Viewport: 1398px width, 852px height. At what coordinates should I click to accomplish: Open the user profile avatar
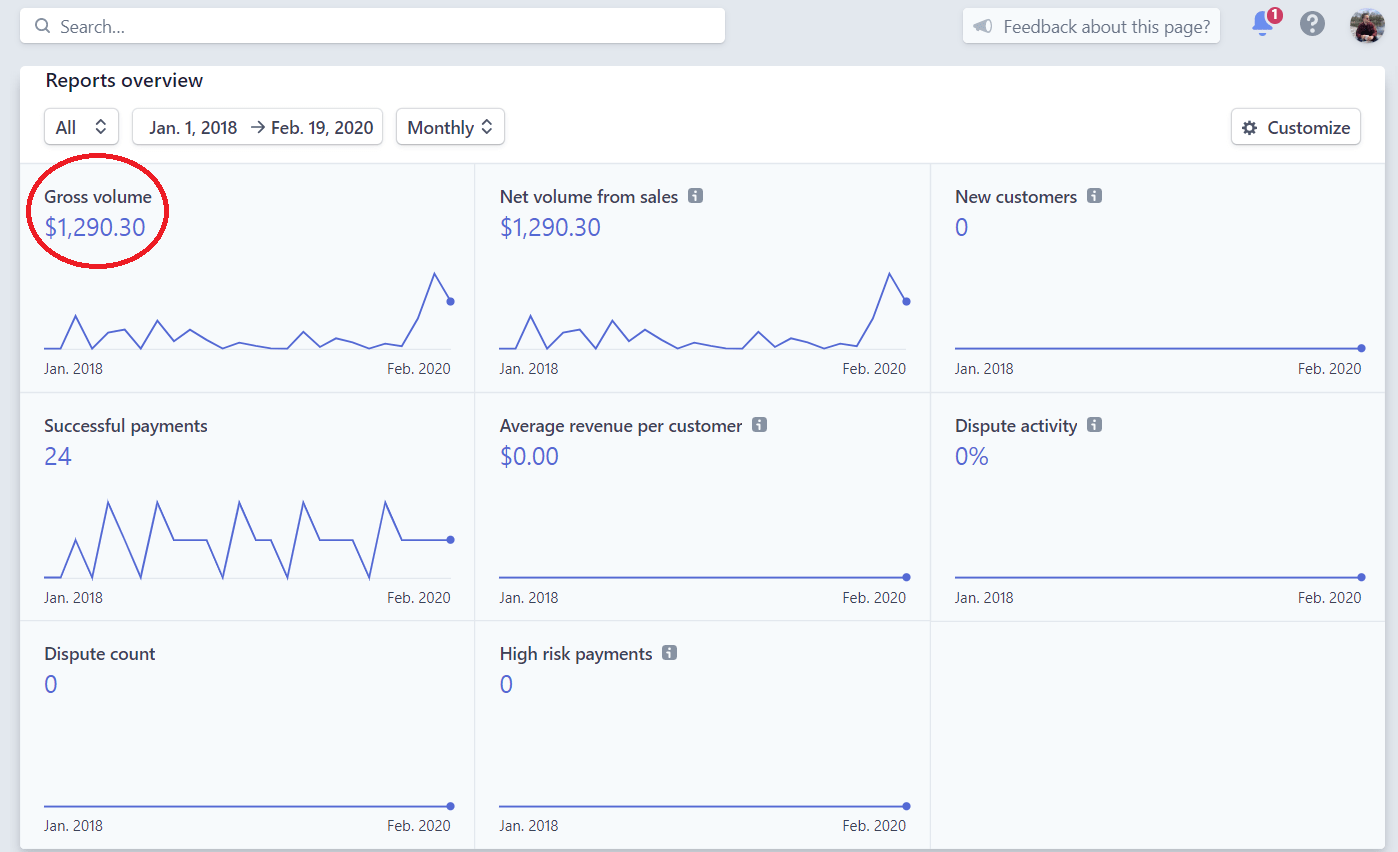pyautogui.click(x=1366, y=26)
